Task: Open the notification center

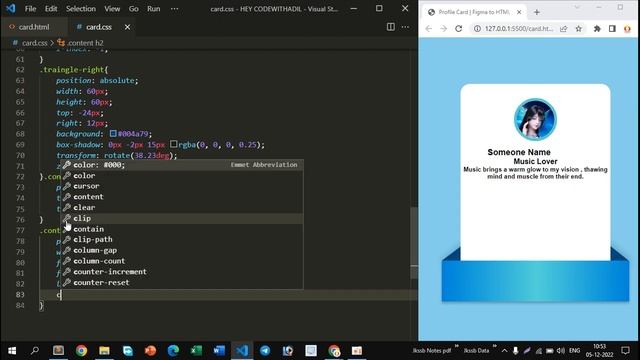Action: (625, 351)
